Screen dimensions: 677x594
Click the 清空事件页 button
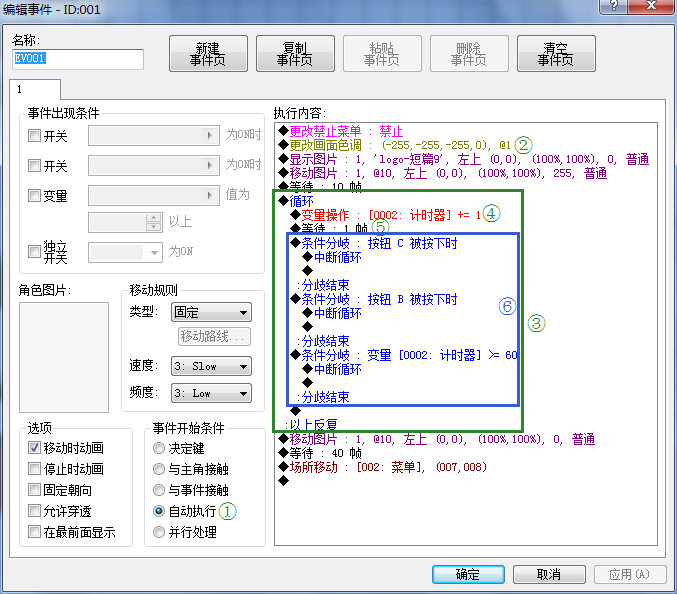coord(555,53)
